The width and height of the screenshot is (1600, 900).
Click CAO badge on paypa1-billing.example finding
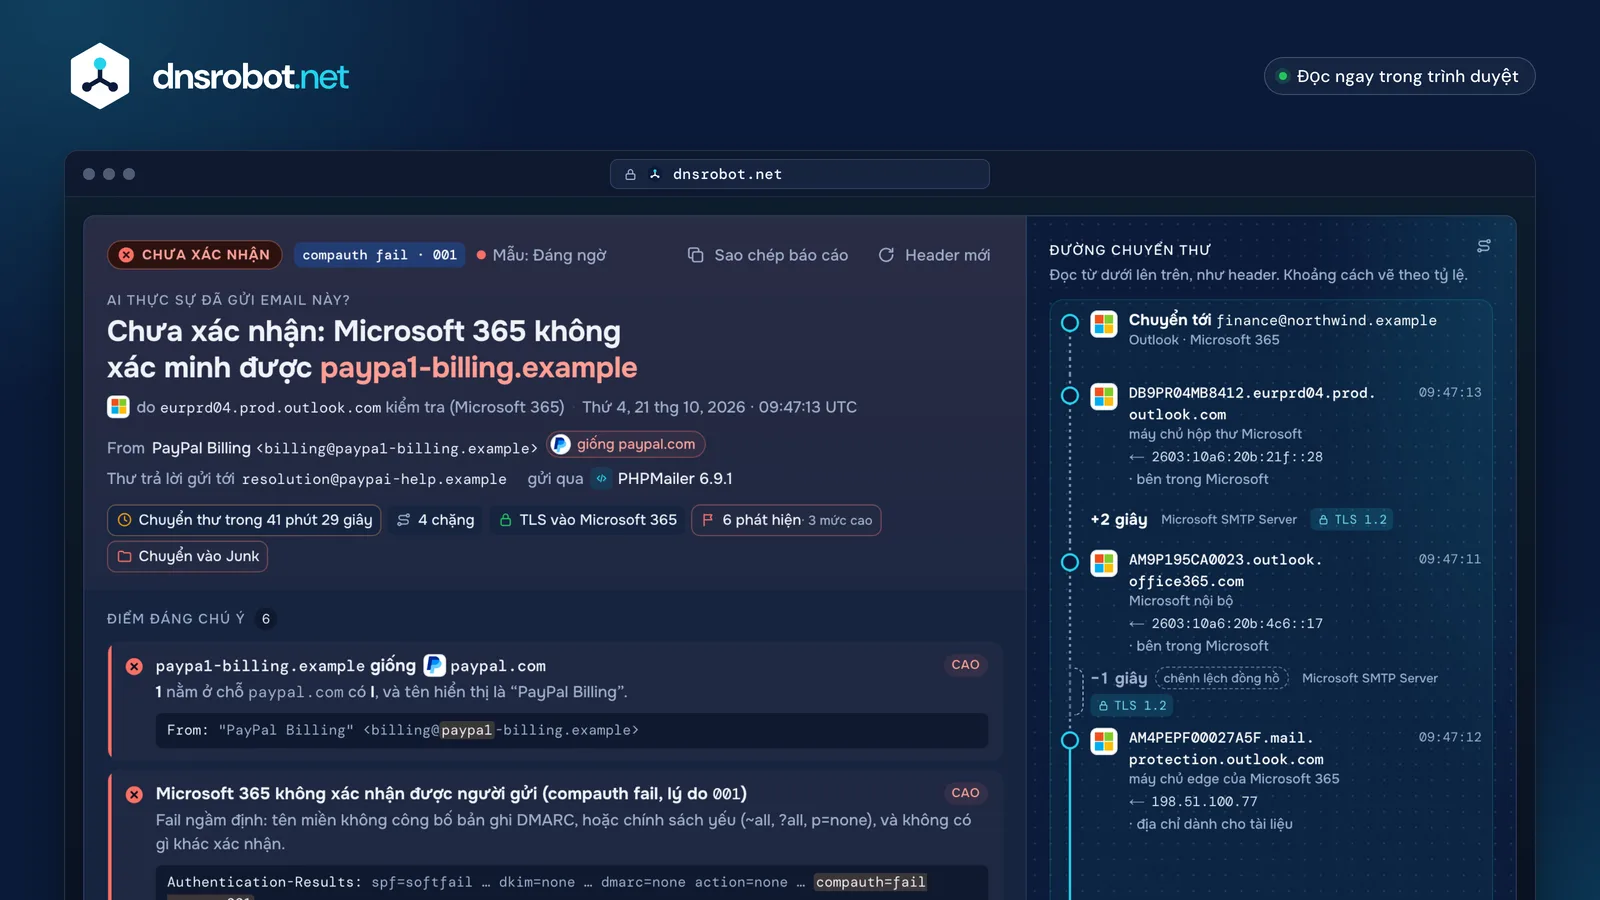coord(965,665)
